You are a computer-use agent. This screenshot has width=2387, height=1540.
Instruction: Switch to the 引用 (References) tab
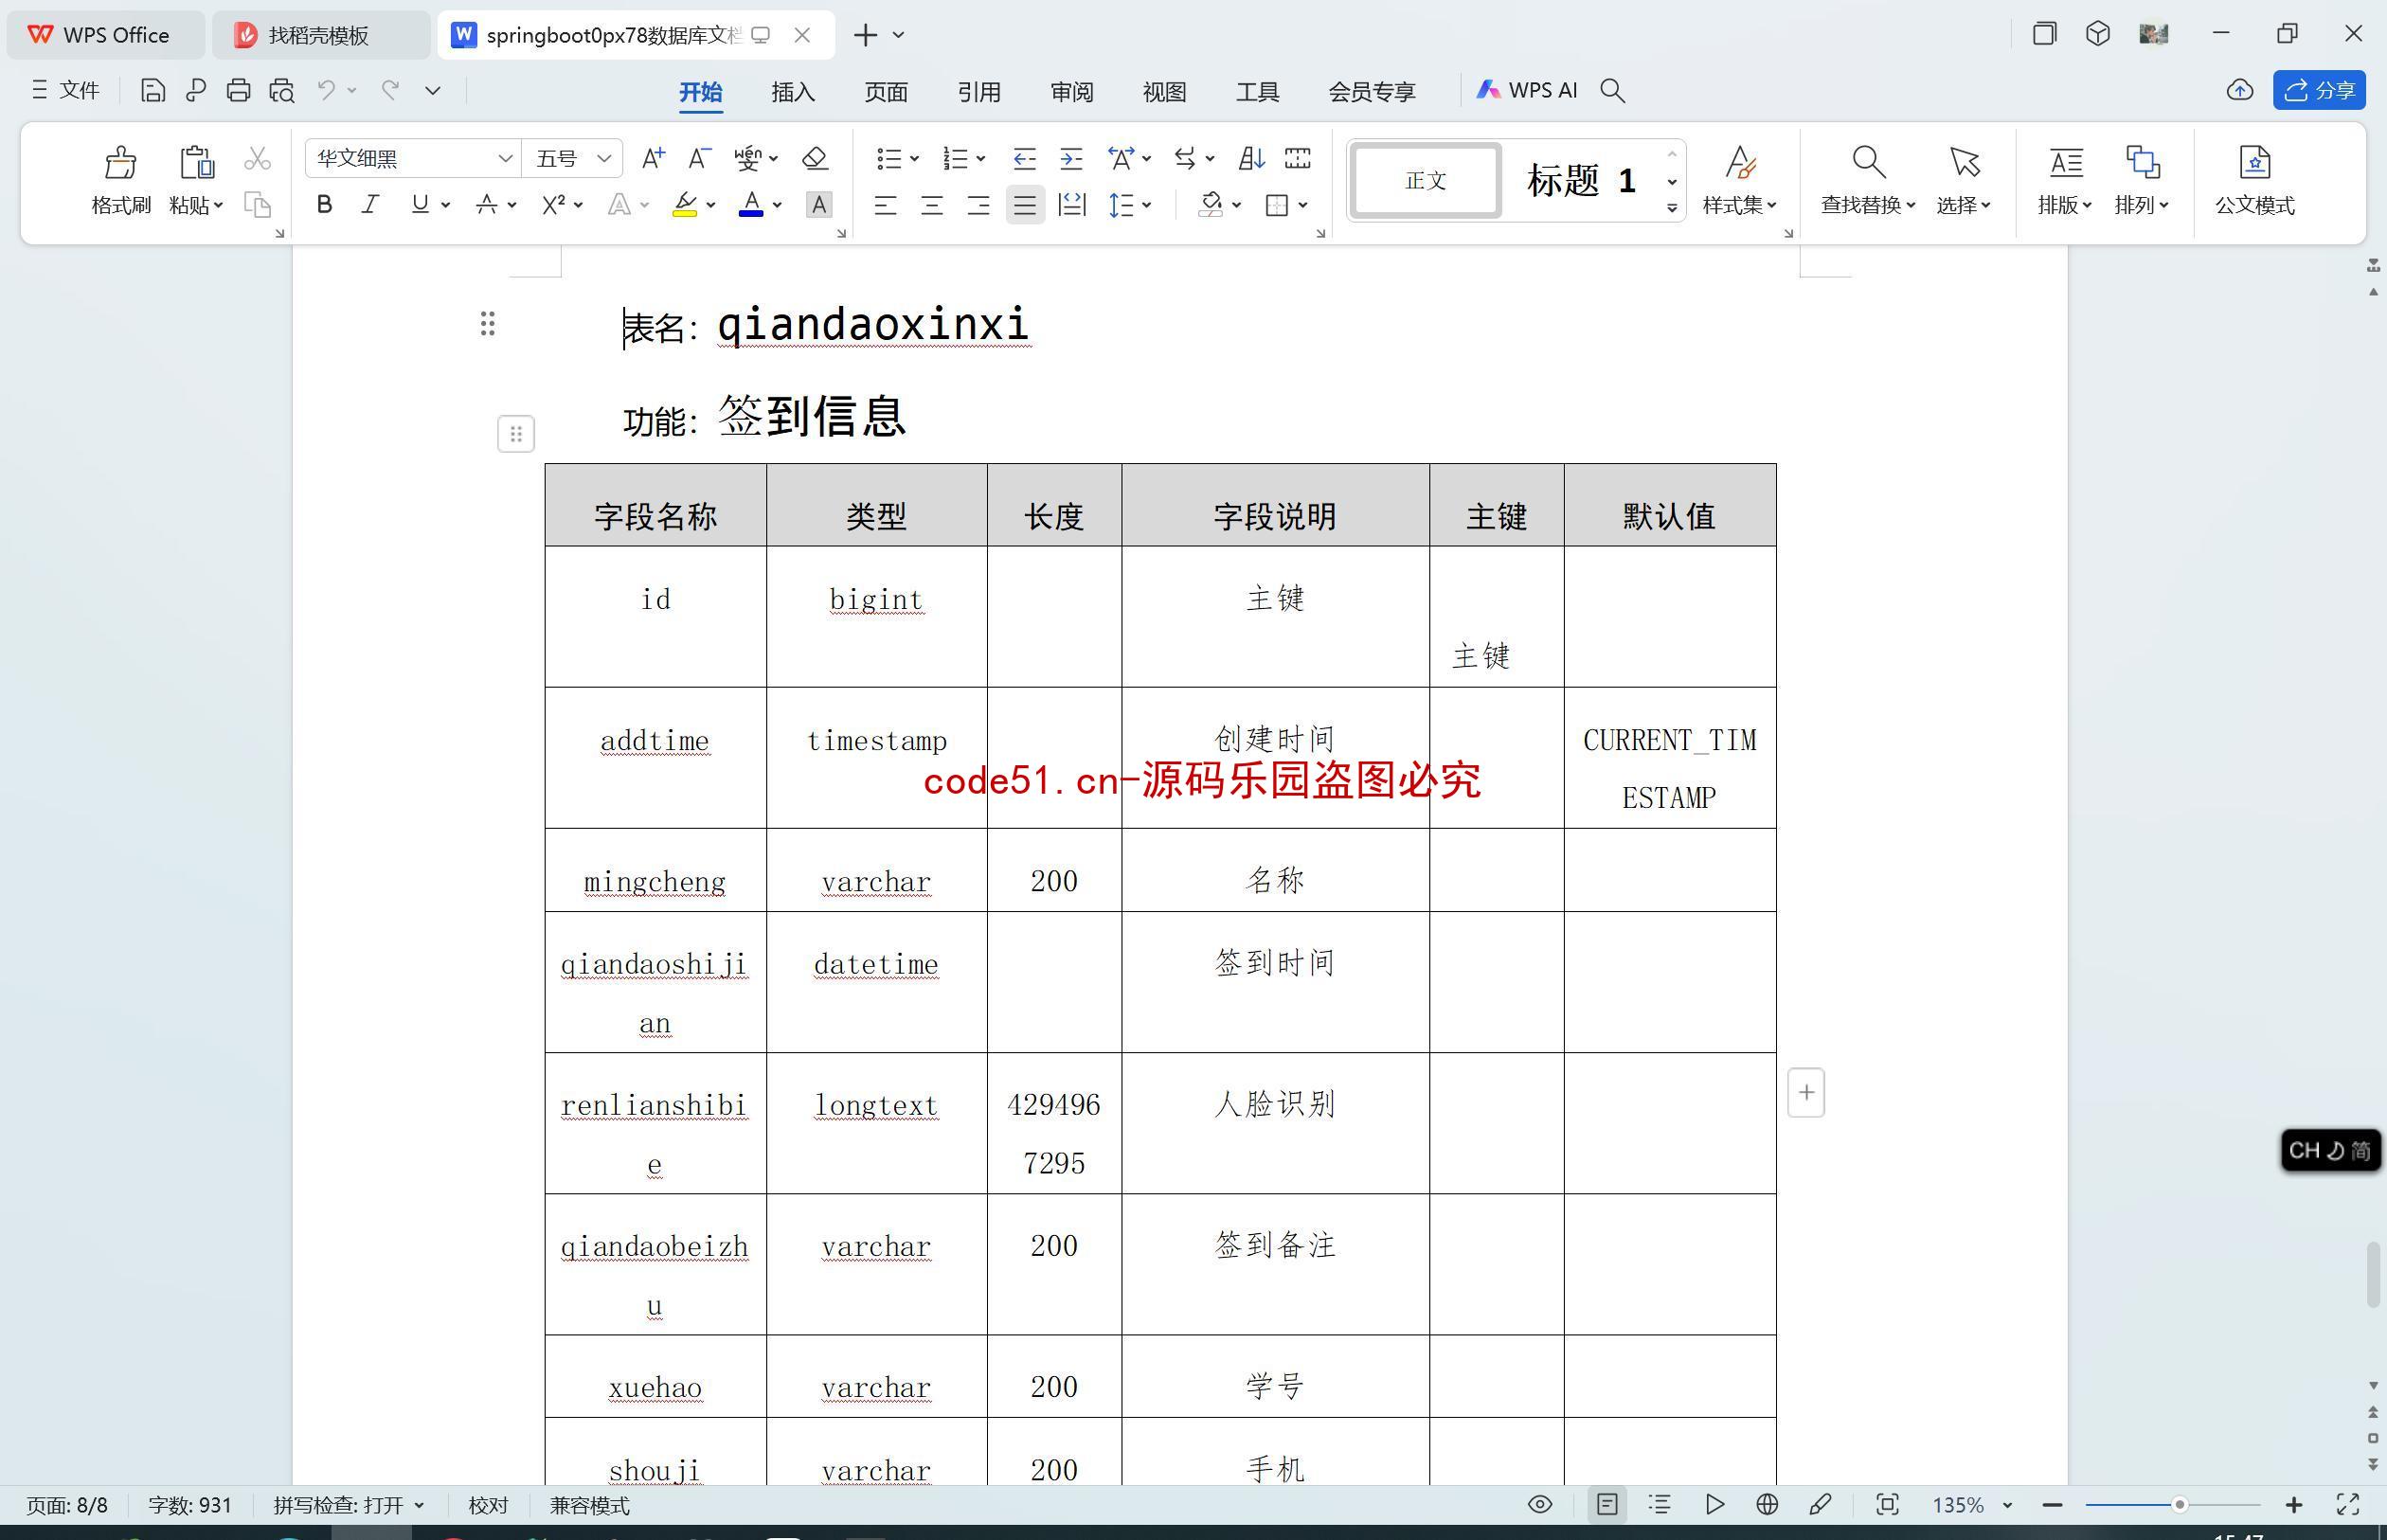tap(979, 92)
